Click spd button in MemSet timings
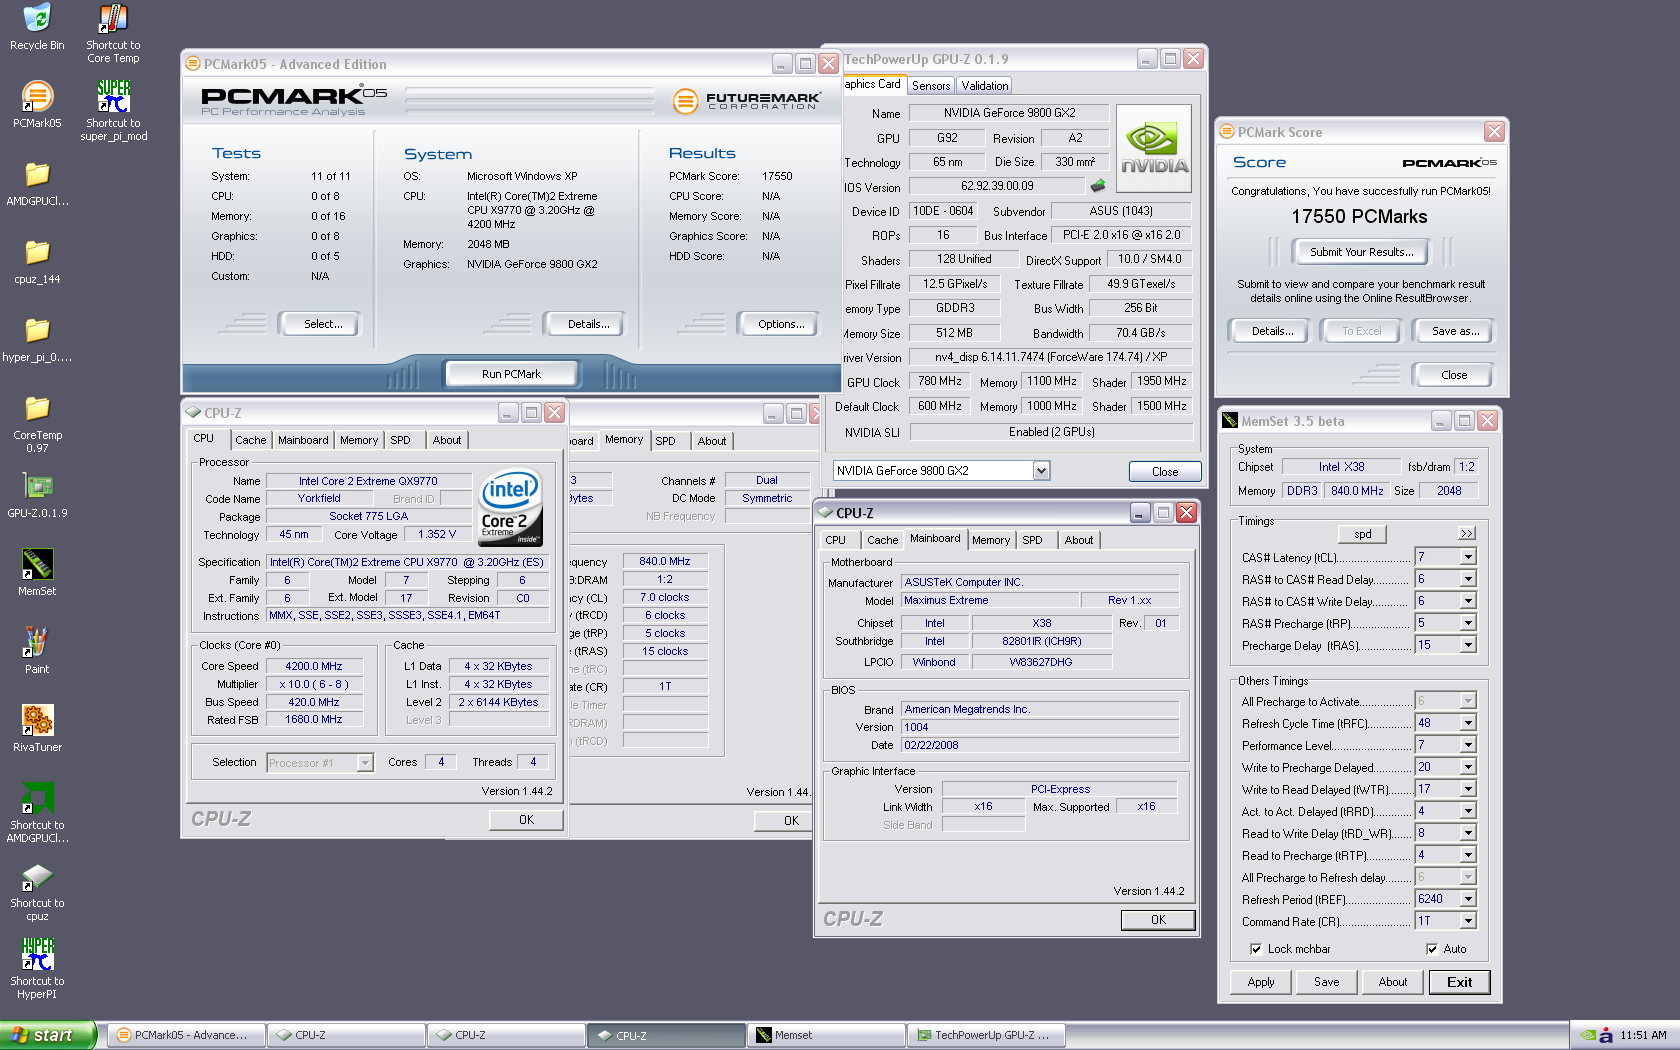Screen dimensions: 1680x1050 coord(1362,534)
